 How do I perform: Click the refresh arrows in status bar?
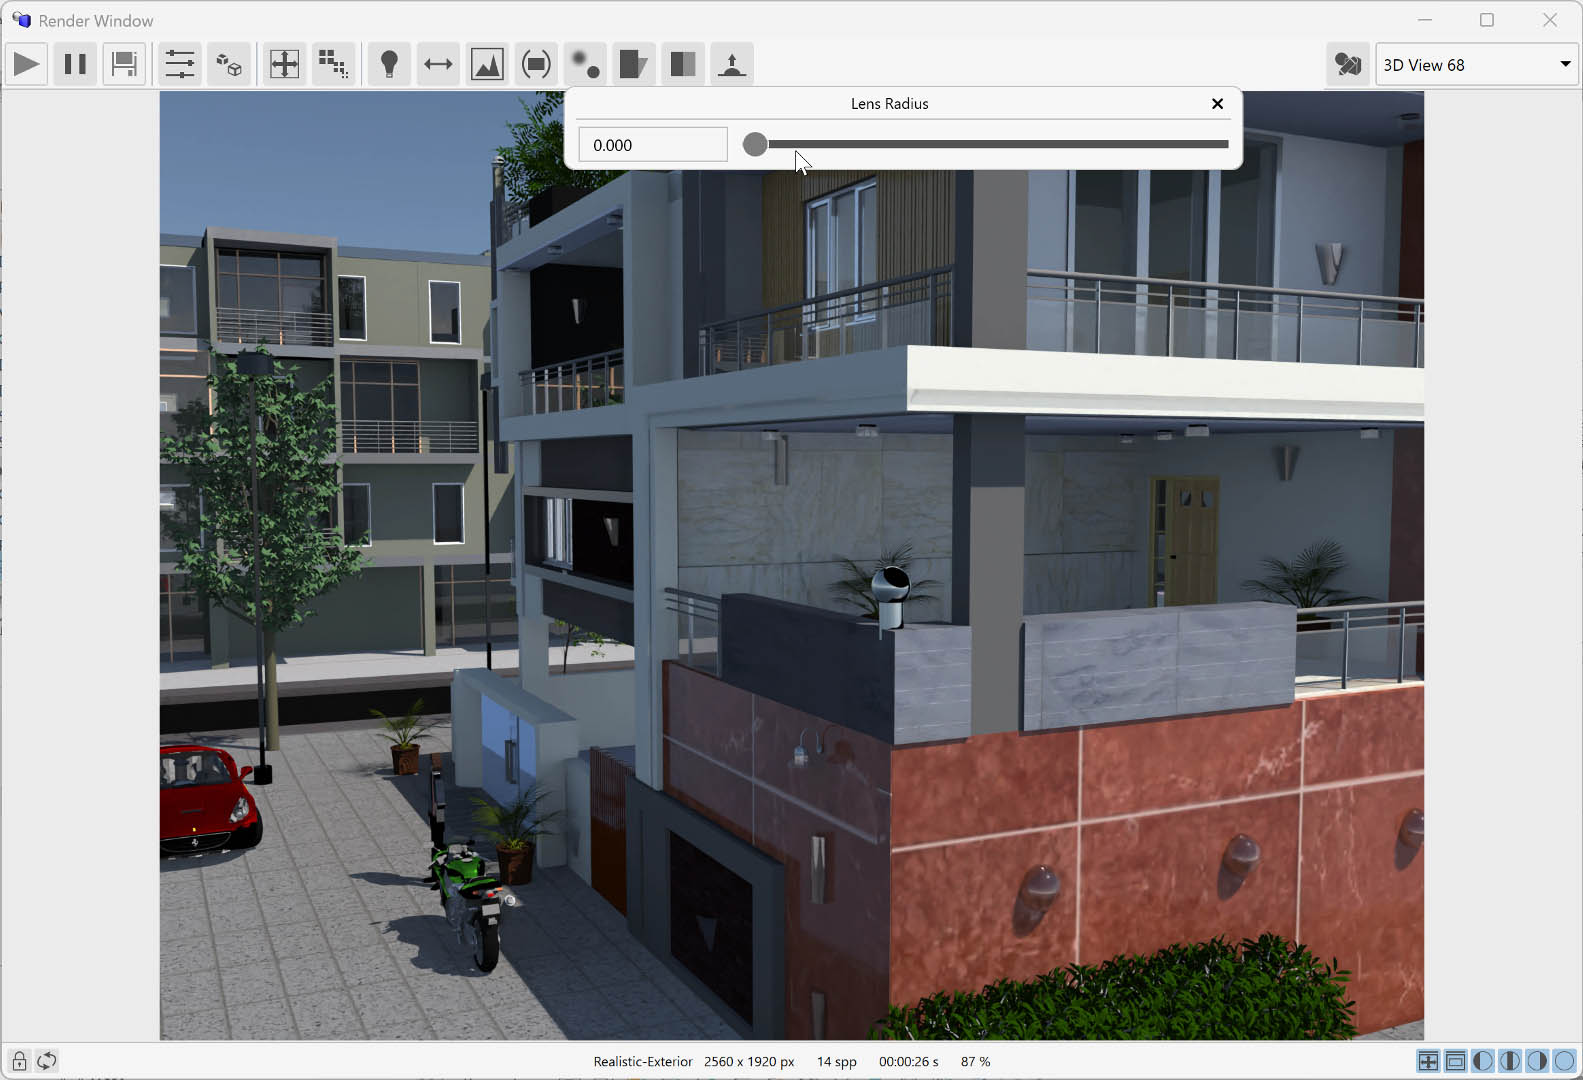(x=47, y=1061)
